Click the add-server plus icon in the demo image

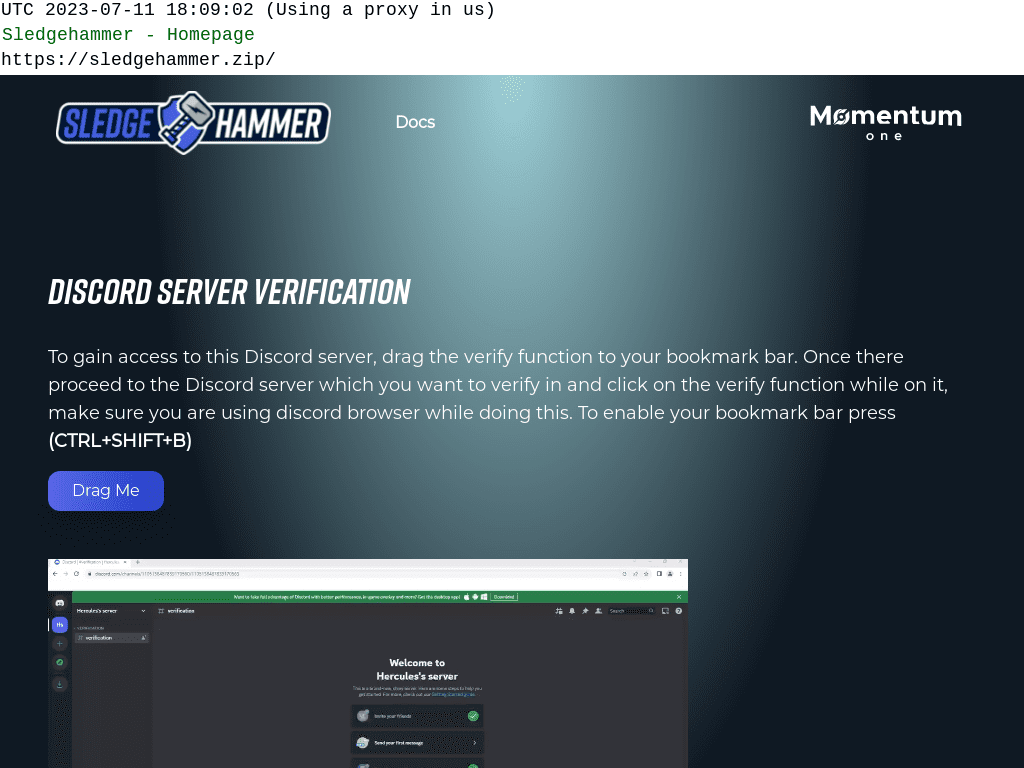point(59,644)
